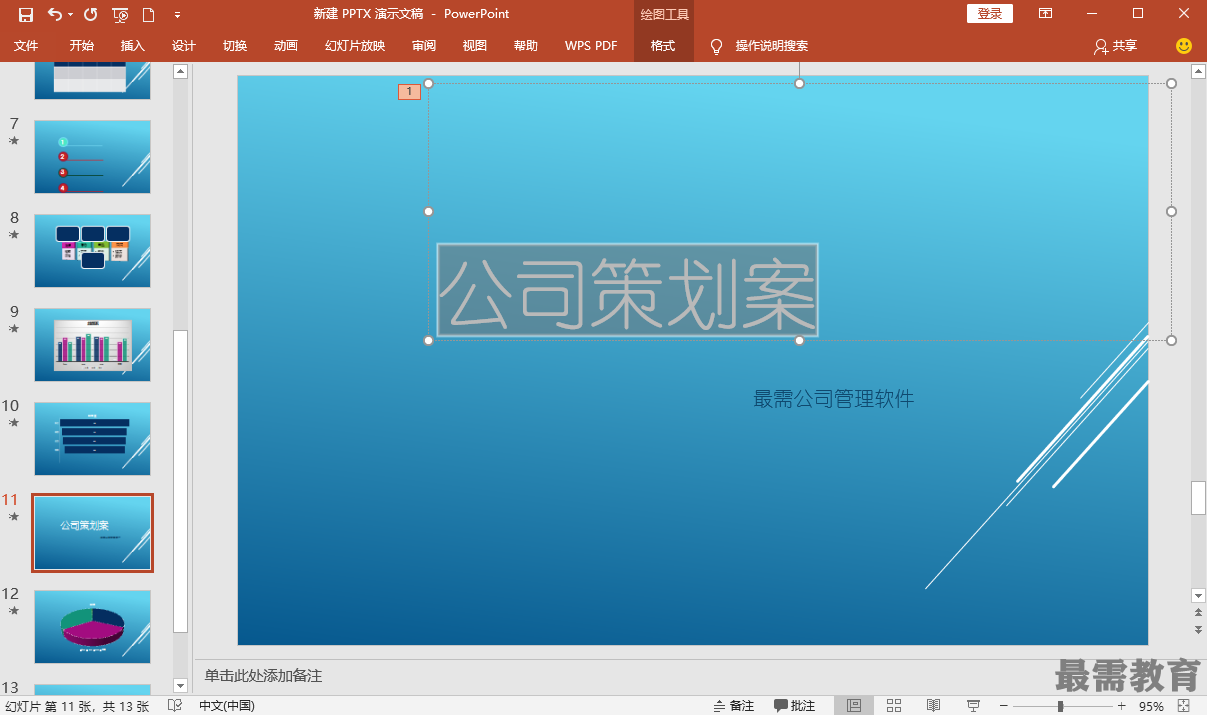
Task: Open the Ribbon Display Options icon
Action: click(1045, 14)
